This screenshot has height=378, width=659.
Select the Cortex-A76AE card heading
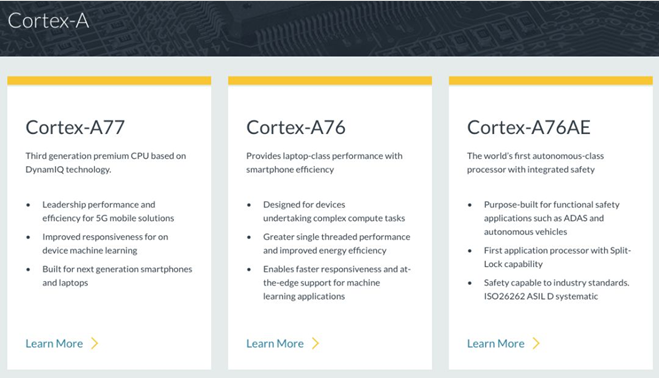(x=529, y=127)
